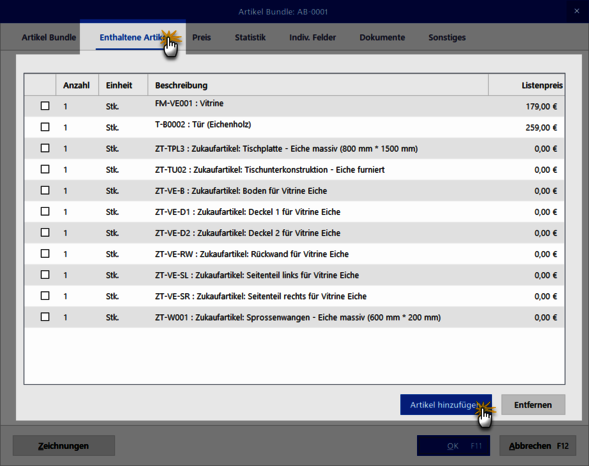Select the Sonstiges tab
Viewport: 589px width, 466px height.
pyautogui.click(x=447, y=38)
